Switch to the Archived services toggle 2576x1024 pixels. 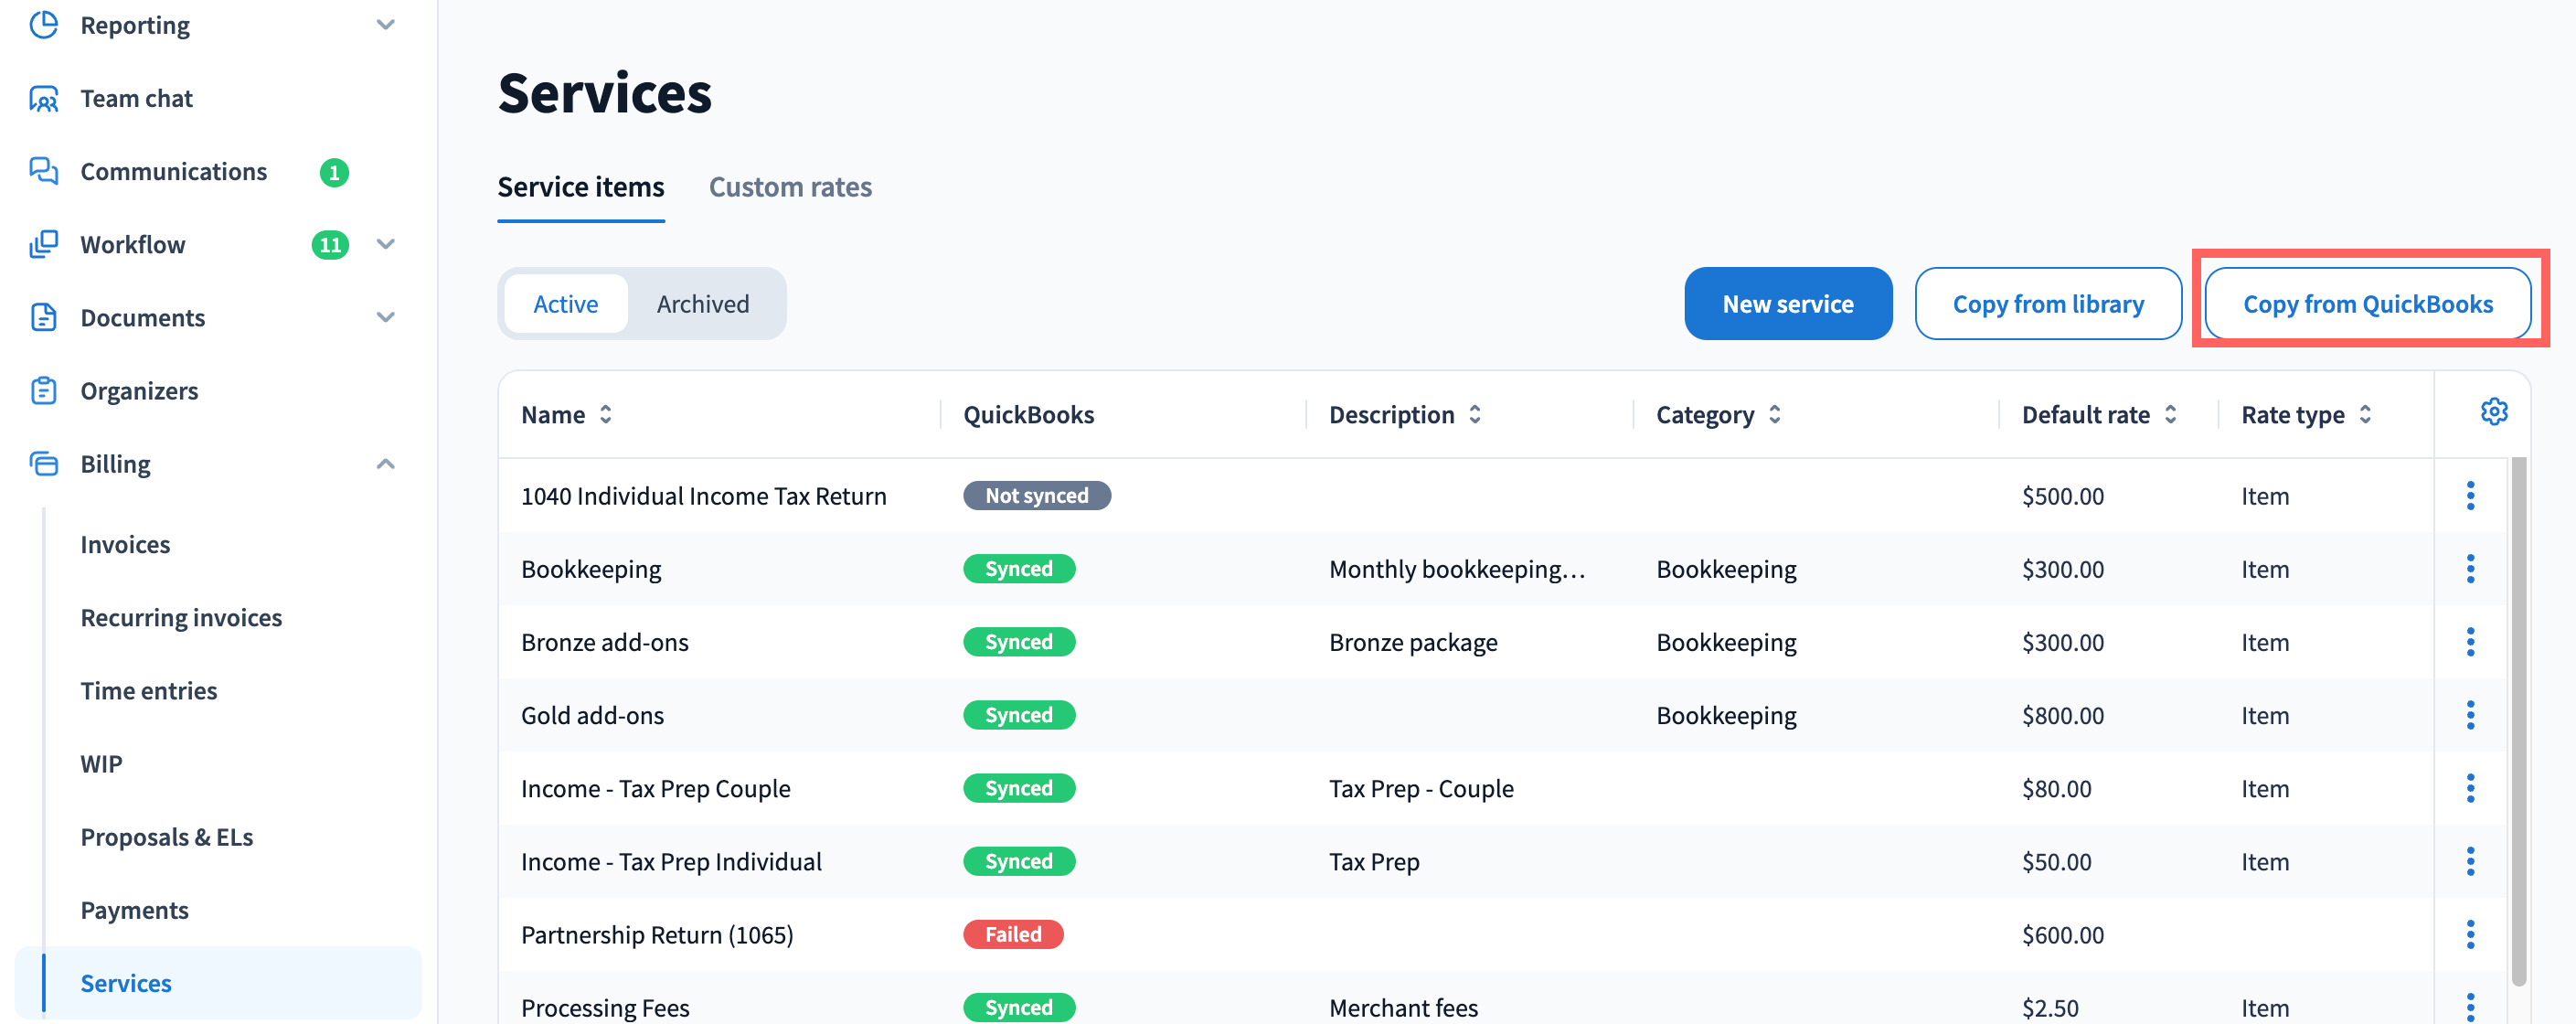702,304
